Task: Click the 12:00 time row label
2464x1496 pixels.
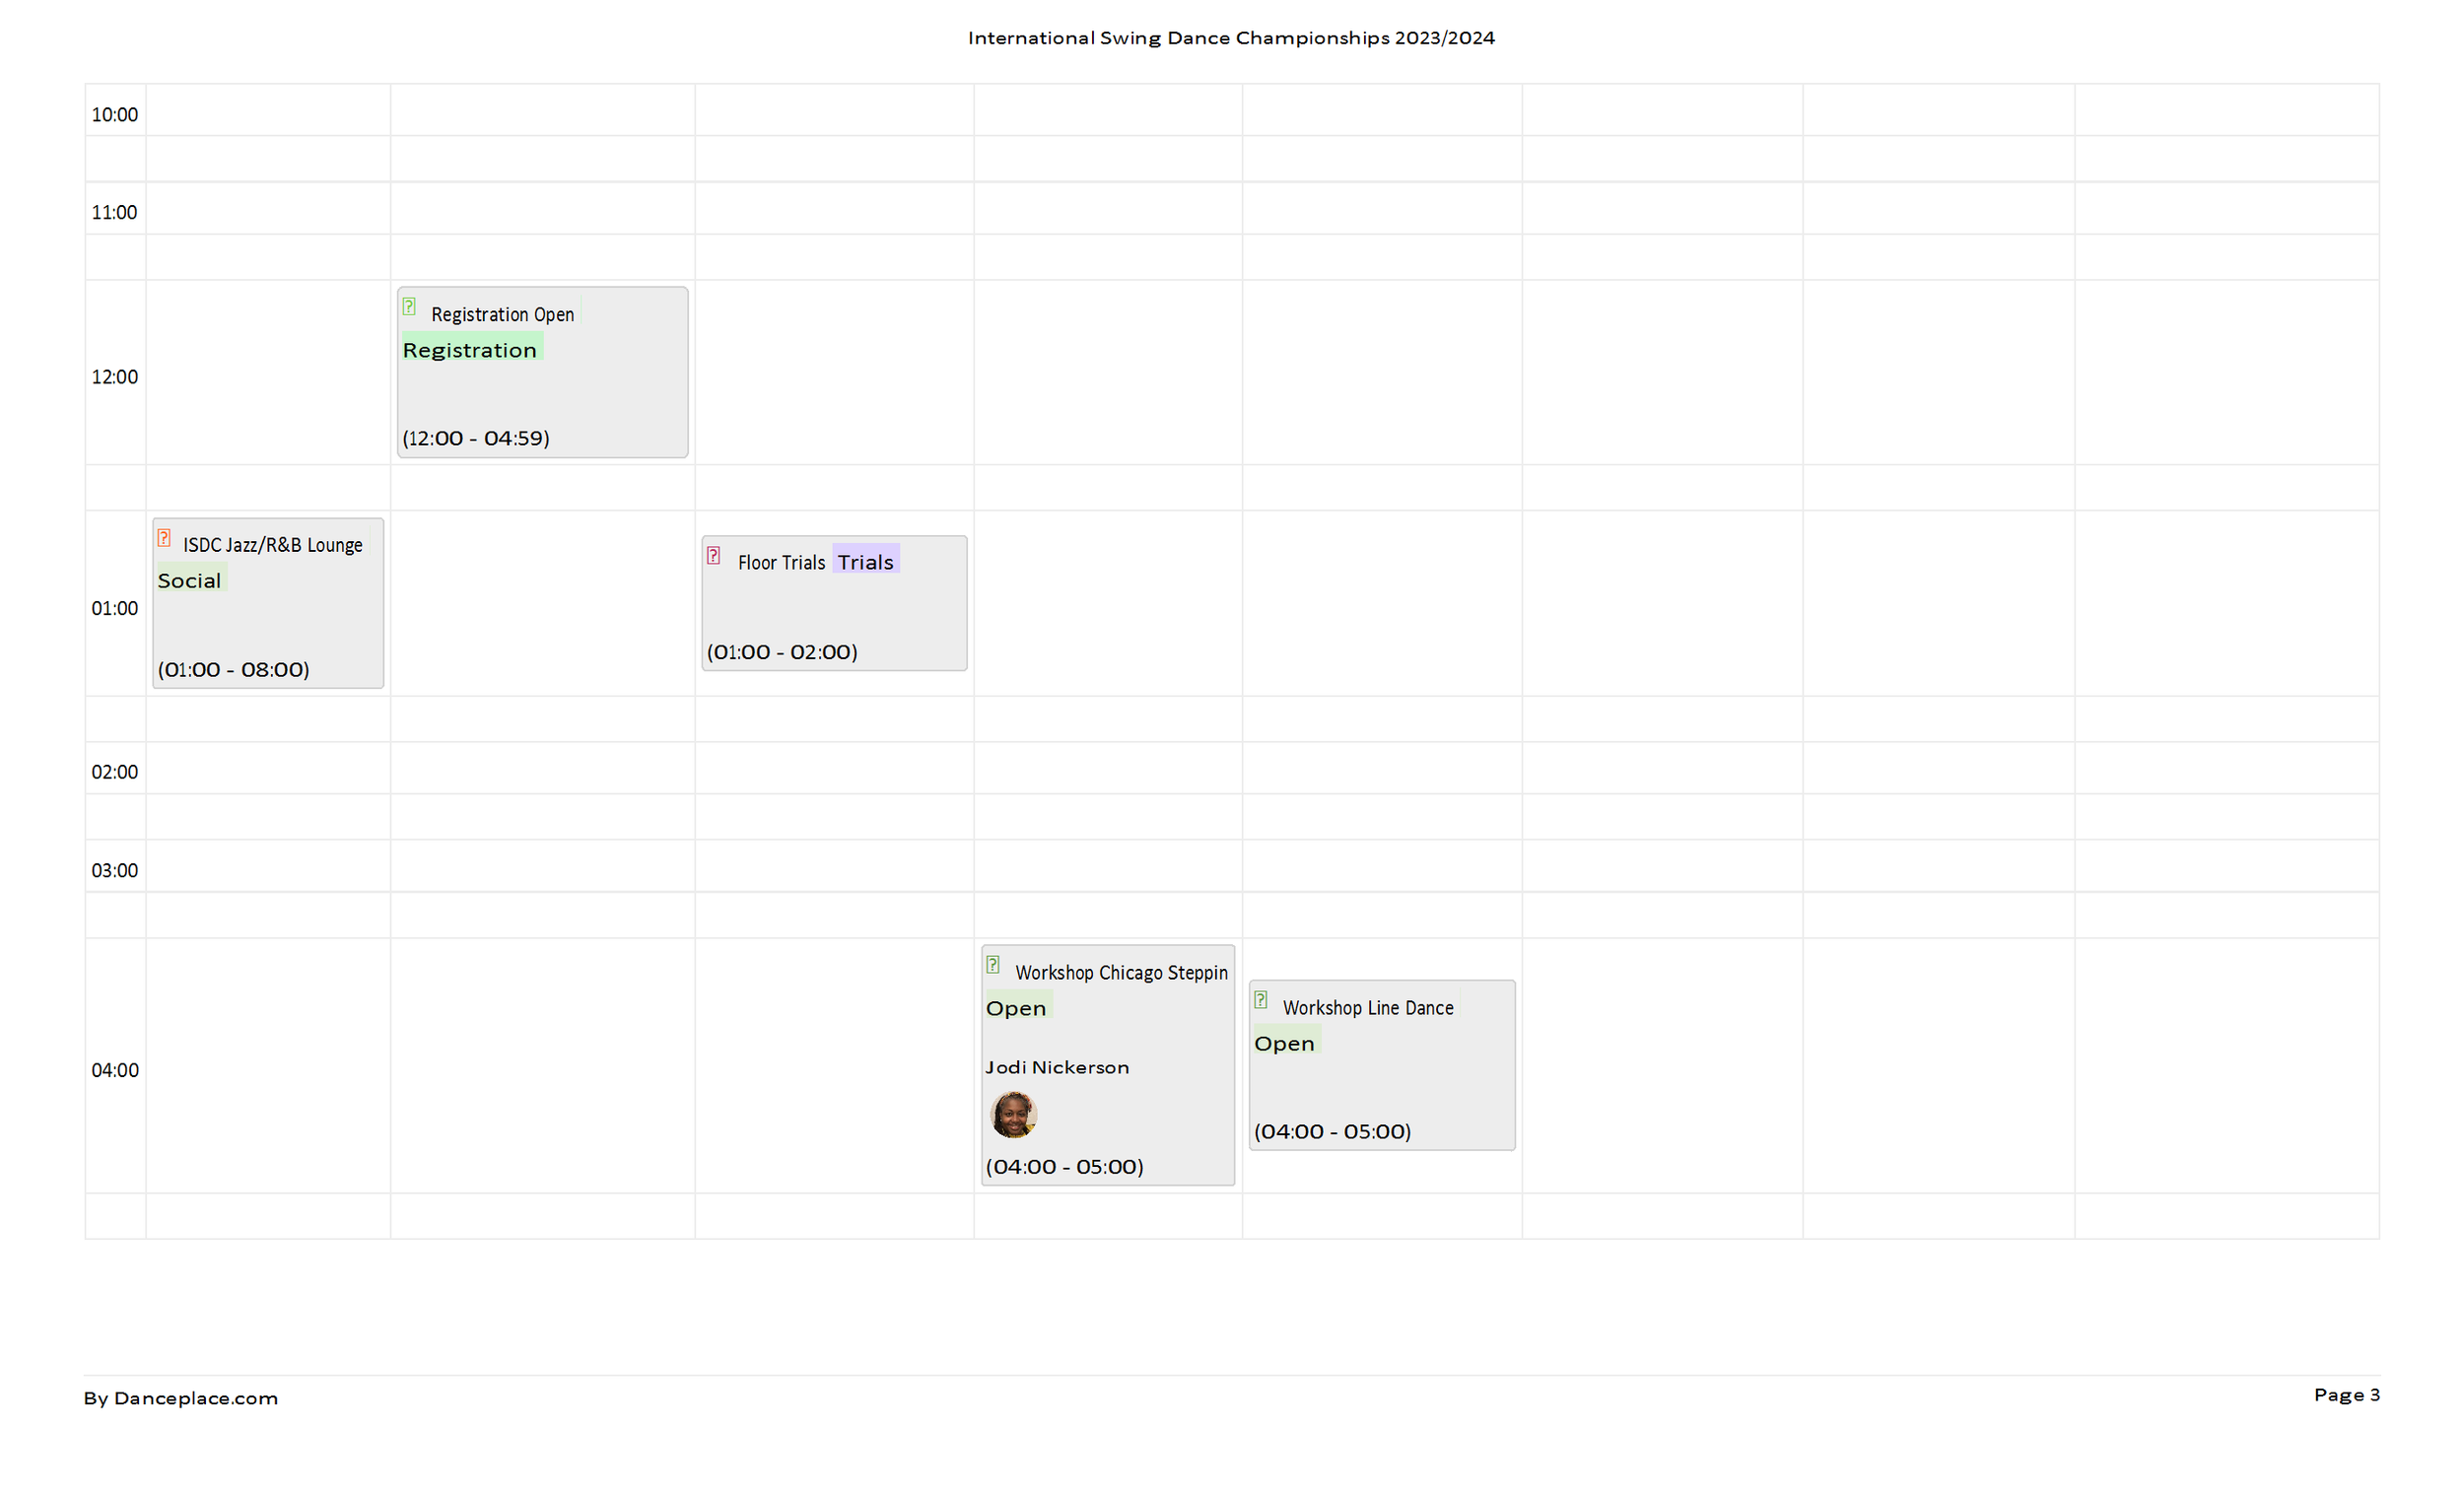Action: click(115, 377)
